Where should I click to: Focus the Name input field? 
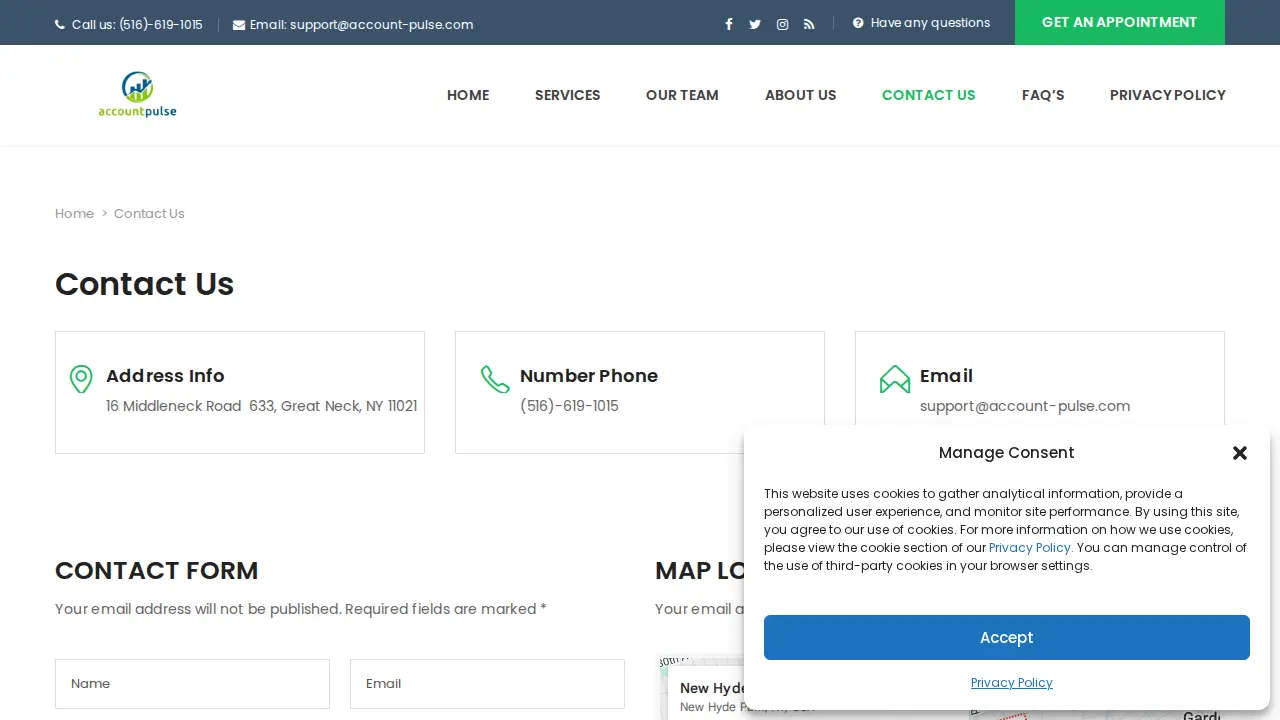click(x=192, y=684)
